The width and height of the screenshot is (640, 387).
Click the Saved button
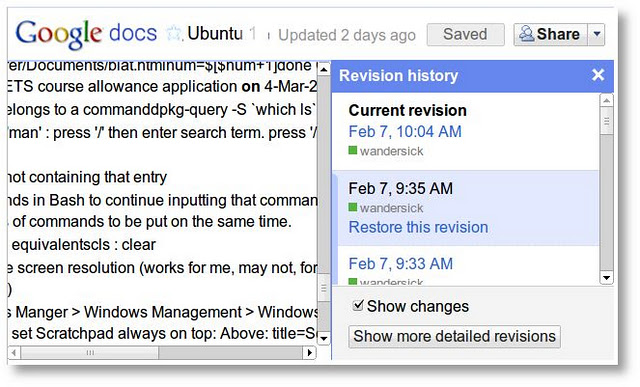[465, 34]
